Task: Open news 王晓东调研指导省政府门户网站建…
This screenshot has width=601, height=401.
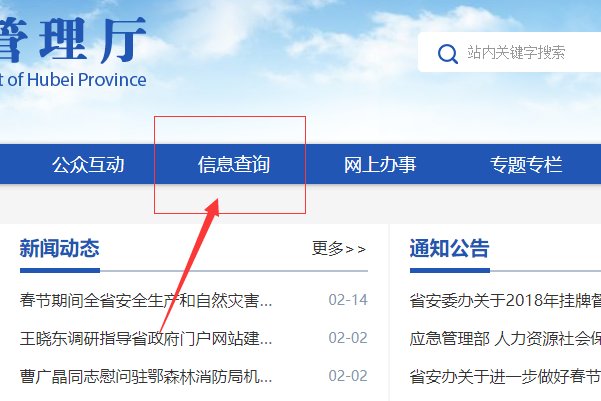Action: click(146, 338)
